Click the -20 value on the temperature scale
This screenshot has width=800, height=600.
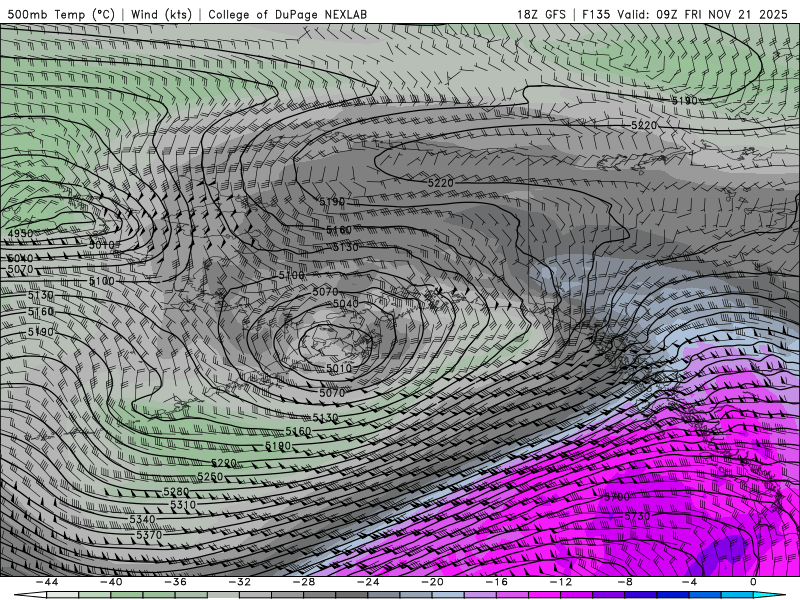click(x=433, y=582)
